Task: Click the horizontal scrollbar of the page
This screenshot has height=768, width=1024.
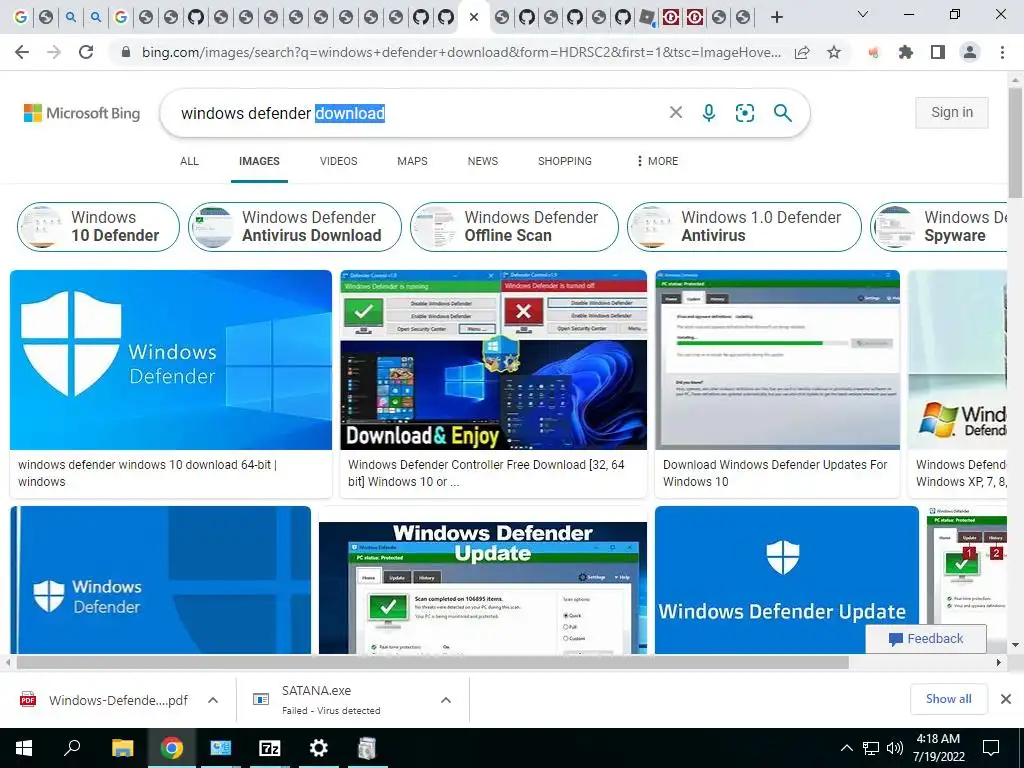Action: tap(432, 662)
